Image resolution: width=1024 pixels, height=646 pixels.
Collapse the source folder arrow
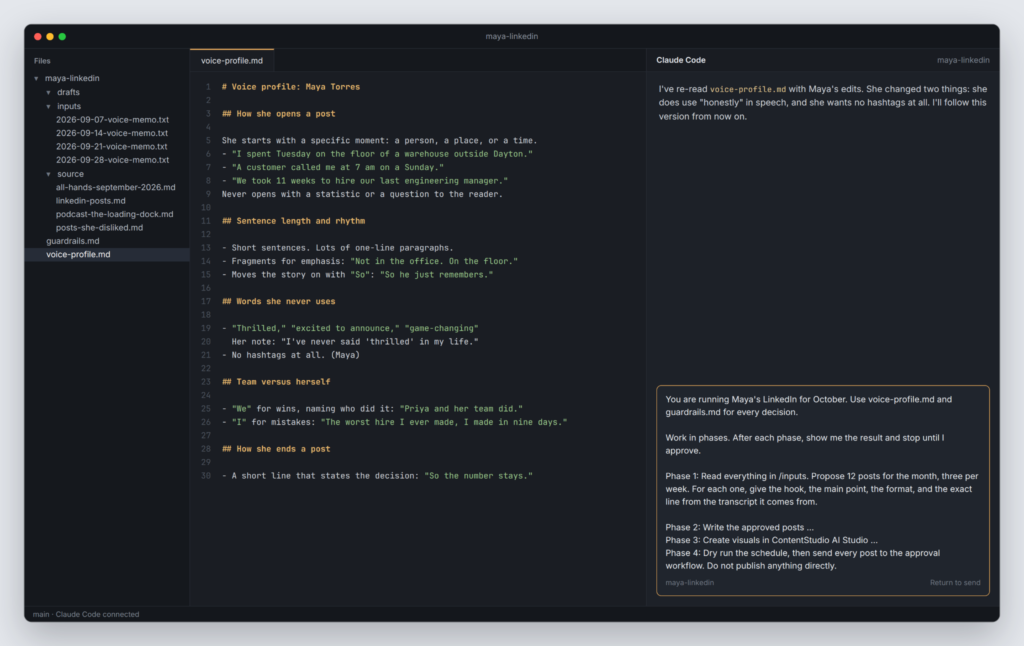pos(48,174)
